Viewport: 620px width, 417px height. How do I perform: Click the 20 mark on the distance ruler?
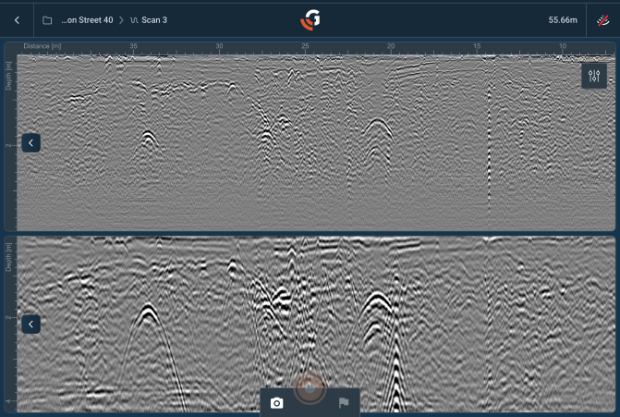(391, 46)
